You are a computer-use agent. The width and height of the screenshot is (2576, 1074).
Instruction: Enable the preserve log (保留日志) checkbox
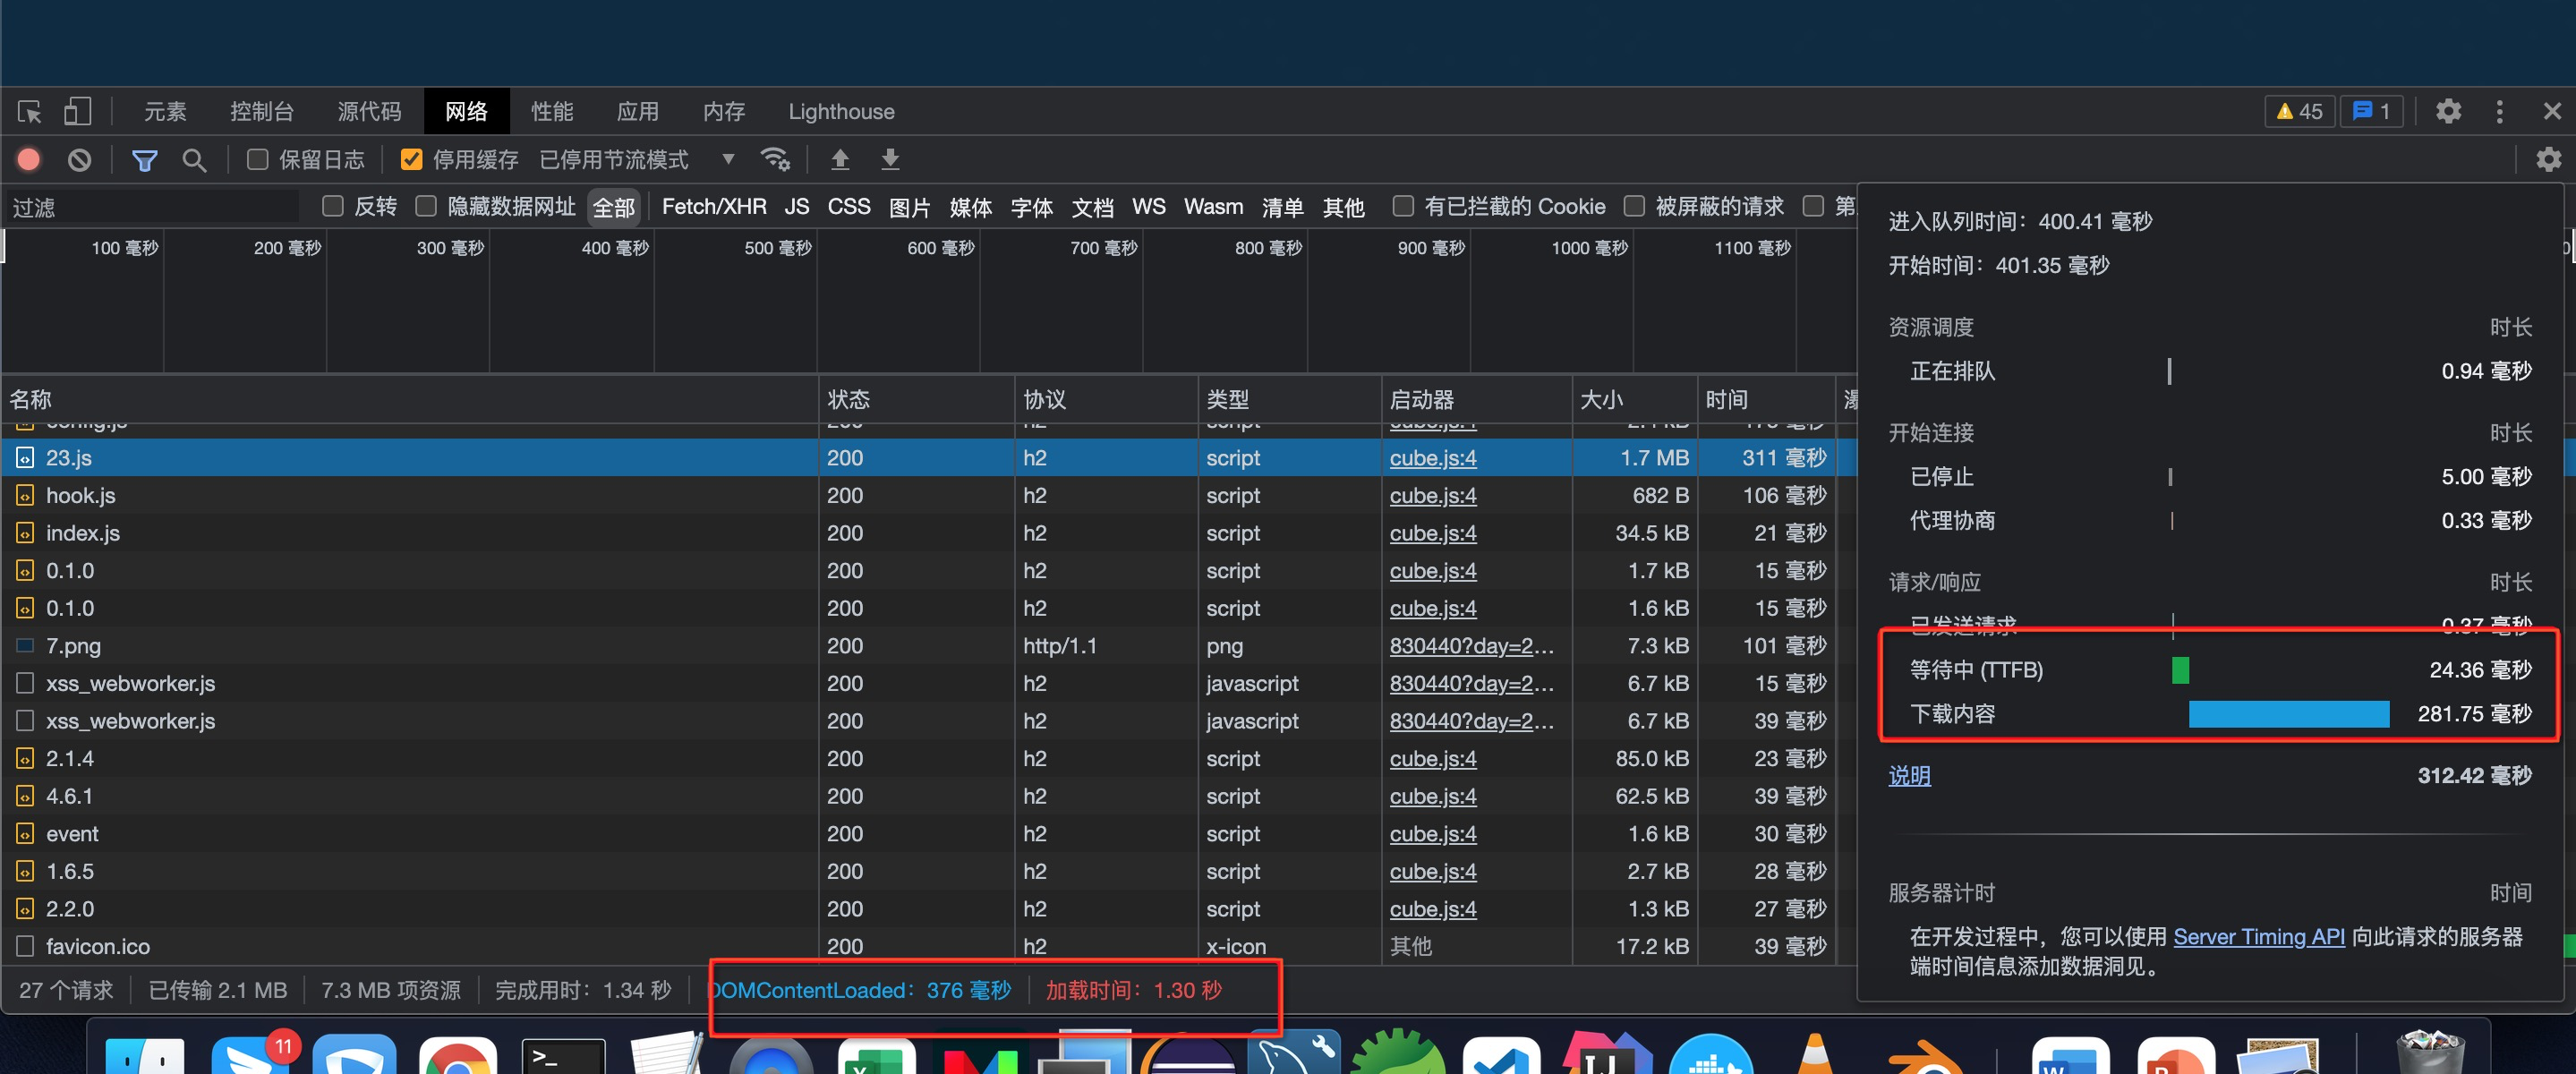click(x=257, y=159)
